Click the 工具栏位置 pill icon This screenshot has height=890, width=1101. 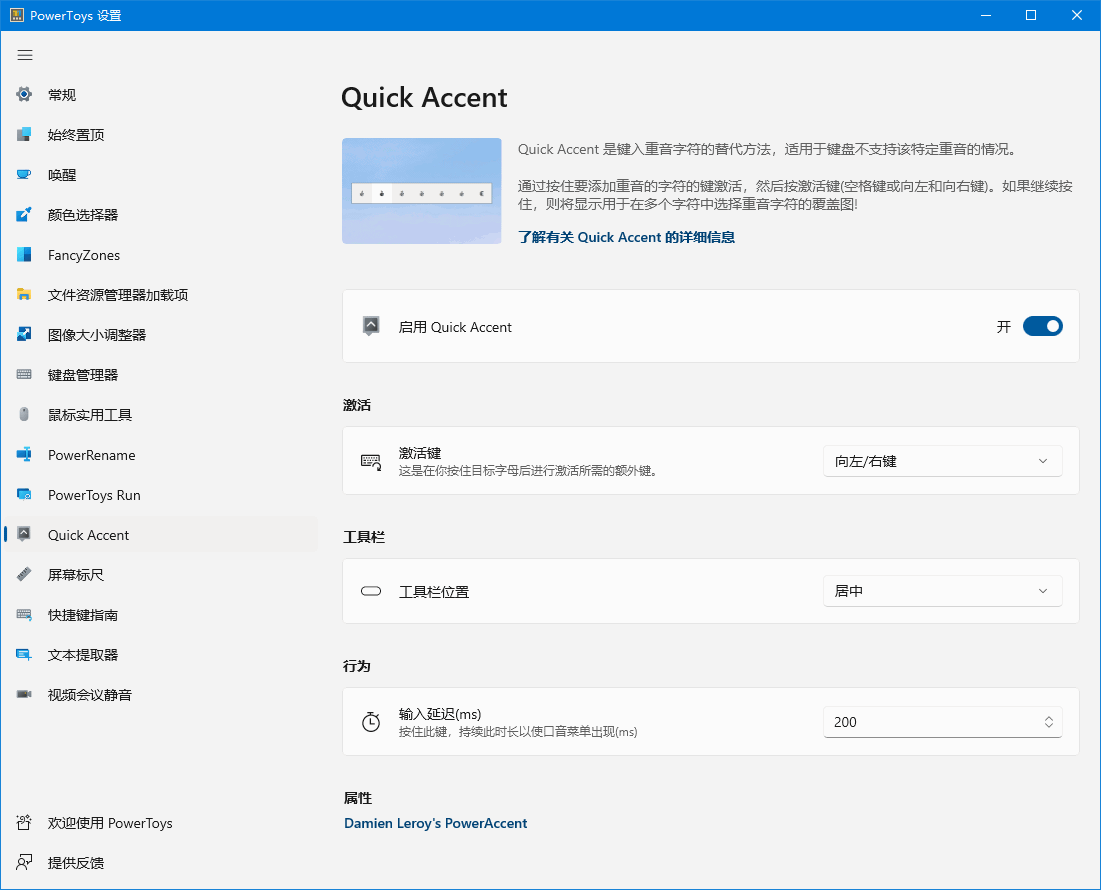point(371,591)
